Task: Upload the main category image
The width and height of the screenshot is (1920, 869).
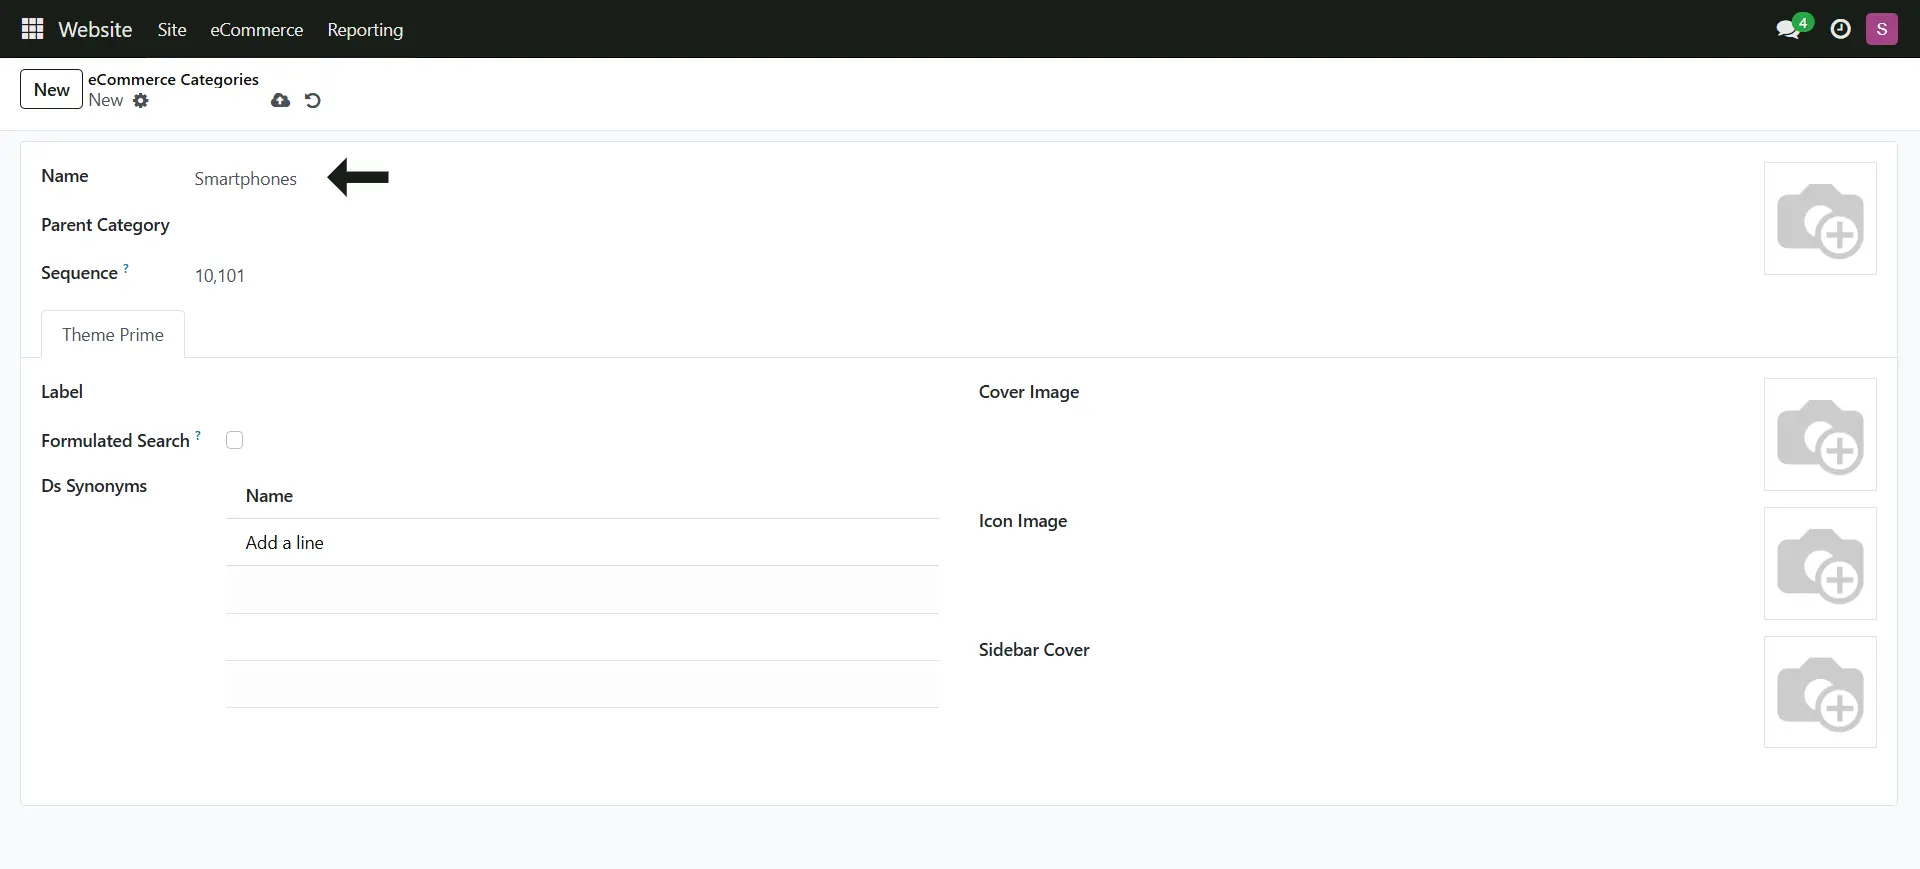Action: (x=1819, y=219)
